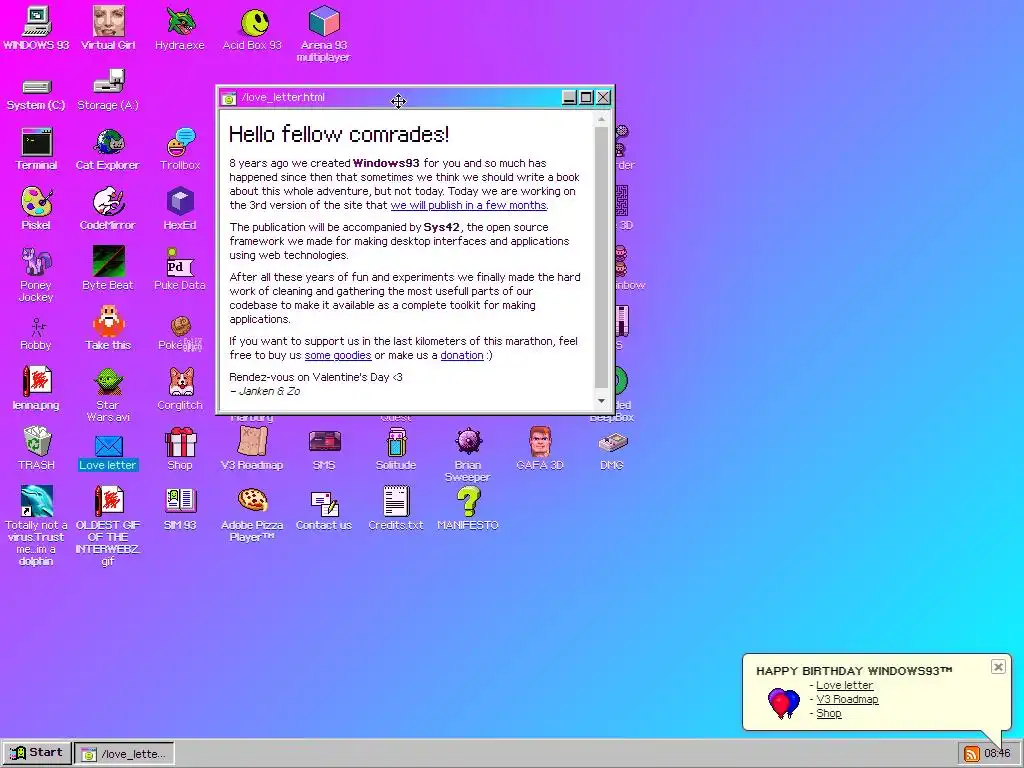Open V3 Roadmap desktop icon
The width and height of the screenshot is (1024, 768).
click(x=252, y=449)
